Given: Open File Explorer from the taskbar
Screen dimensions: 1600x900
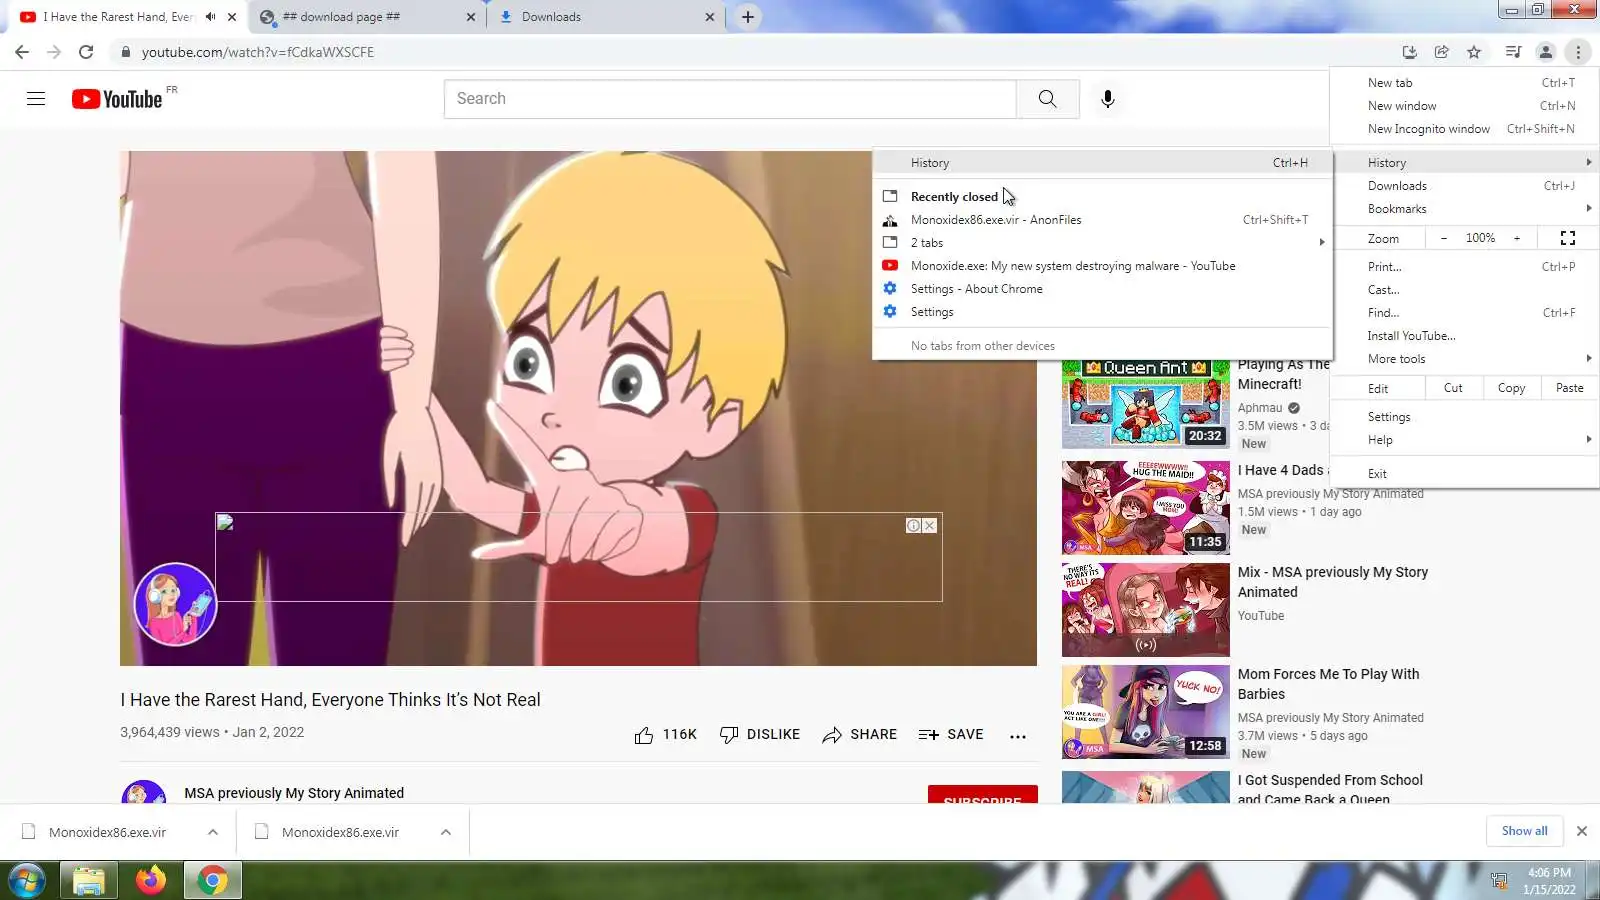Looking at the screenshot, I should (x=89, y=880).
